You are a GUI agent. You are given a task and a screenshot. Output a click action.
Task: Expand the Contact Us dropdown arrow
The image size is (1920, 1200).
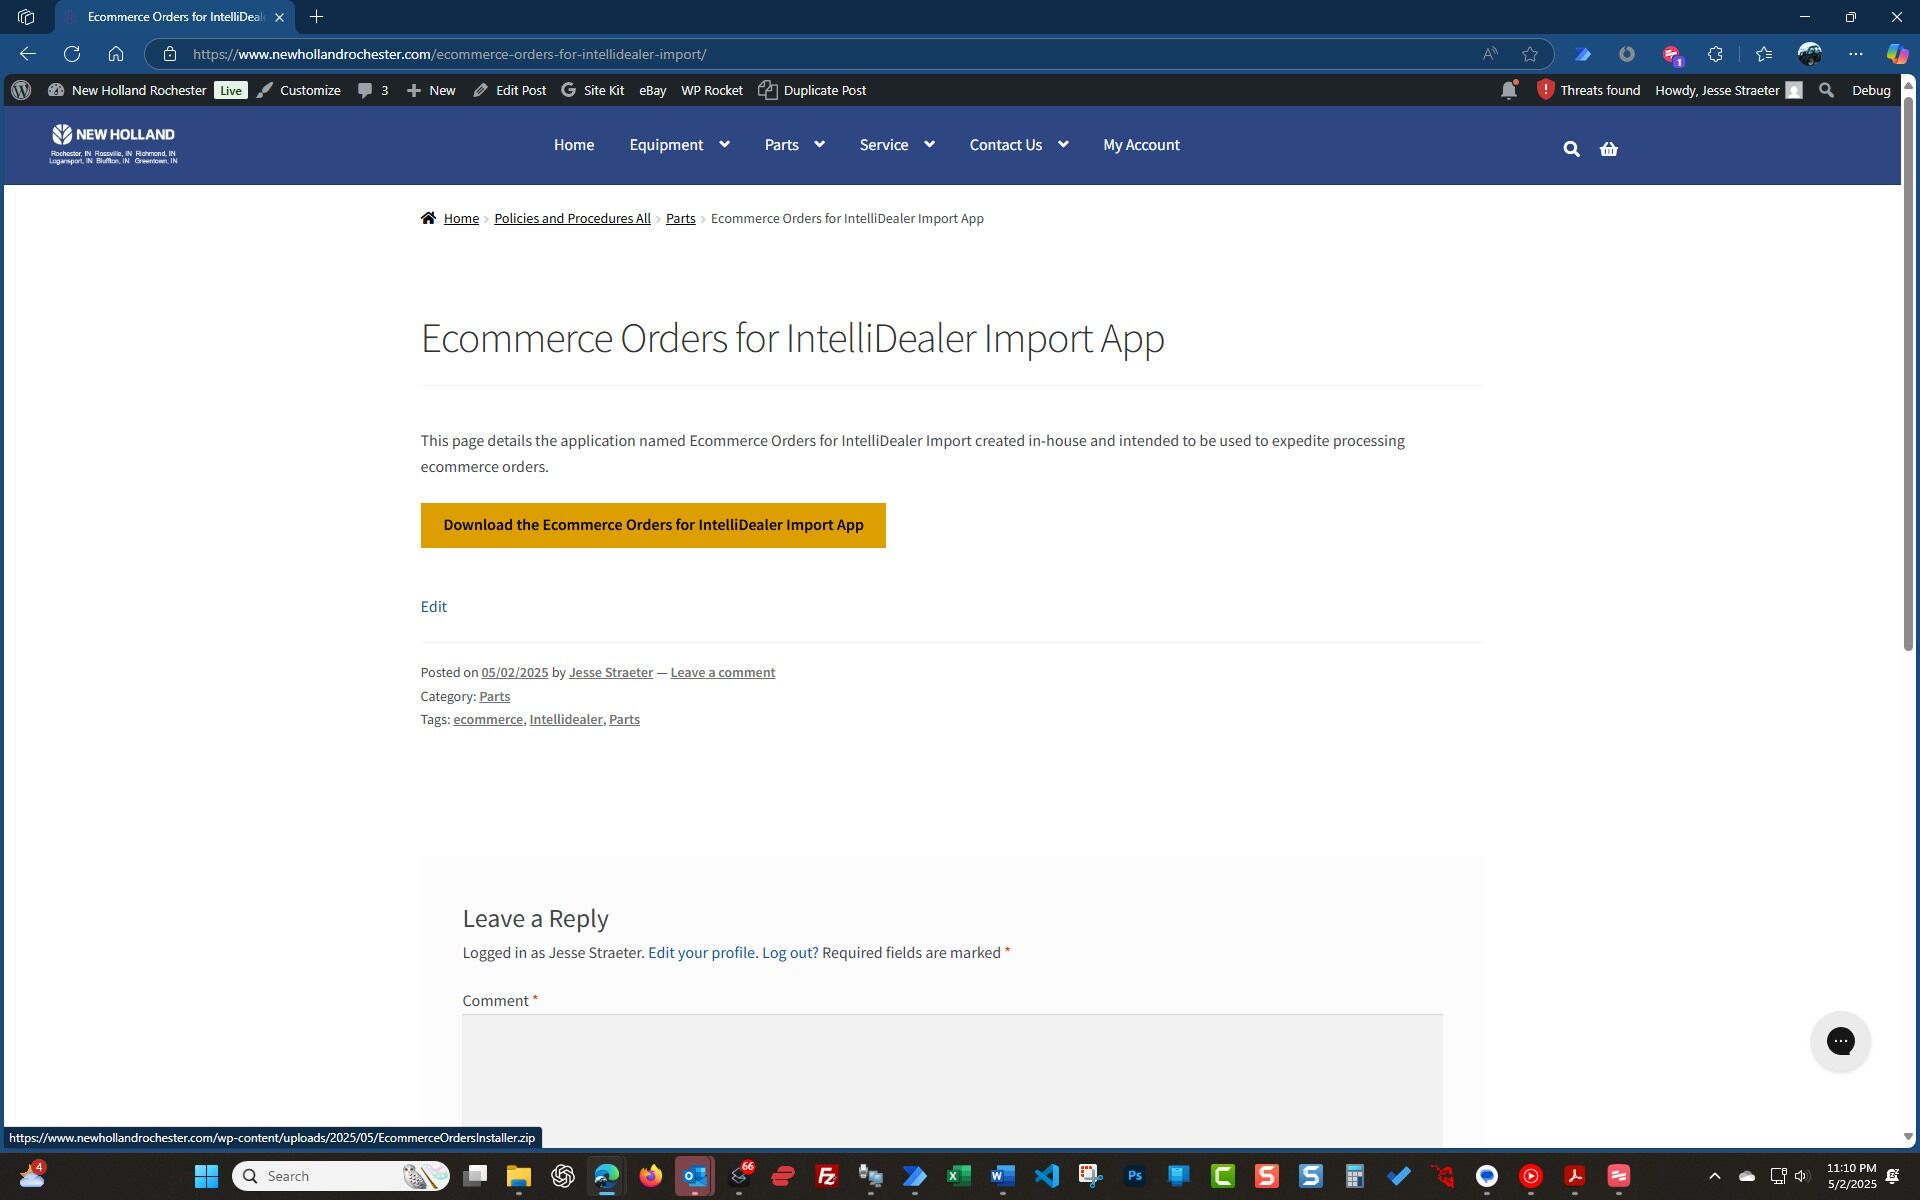pyautogui.click(x=1063, y=145)
